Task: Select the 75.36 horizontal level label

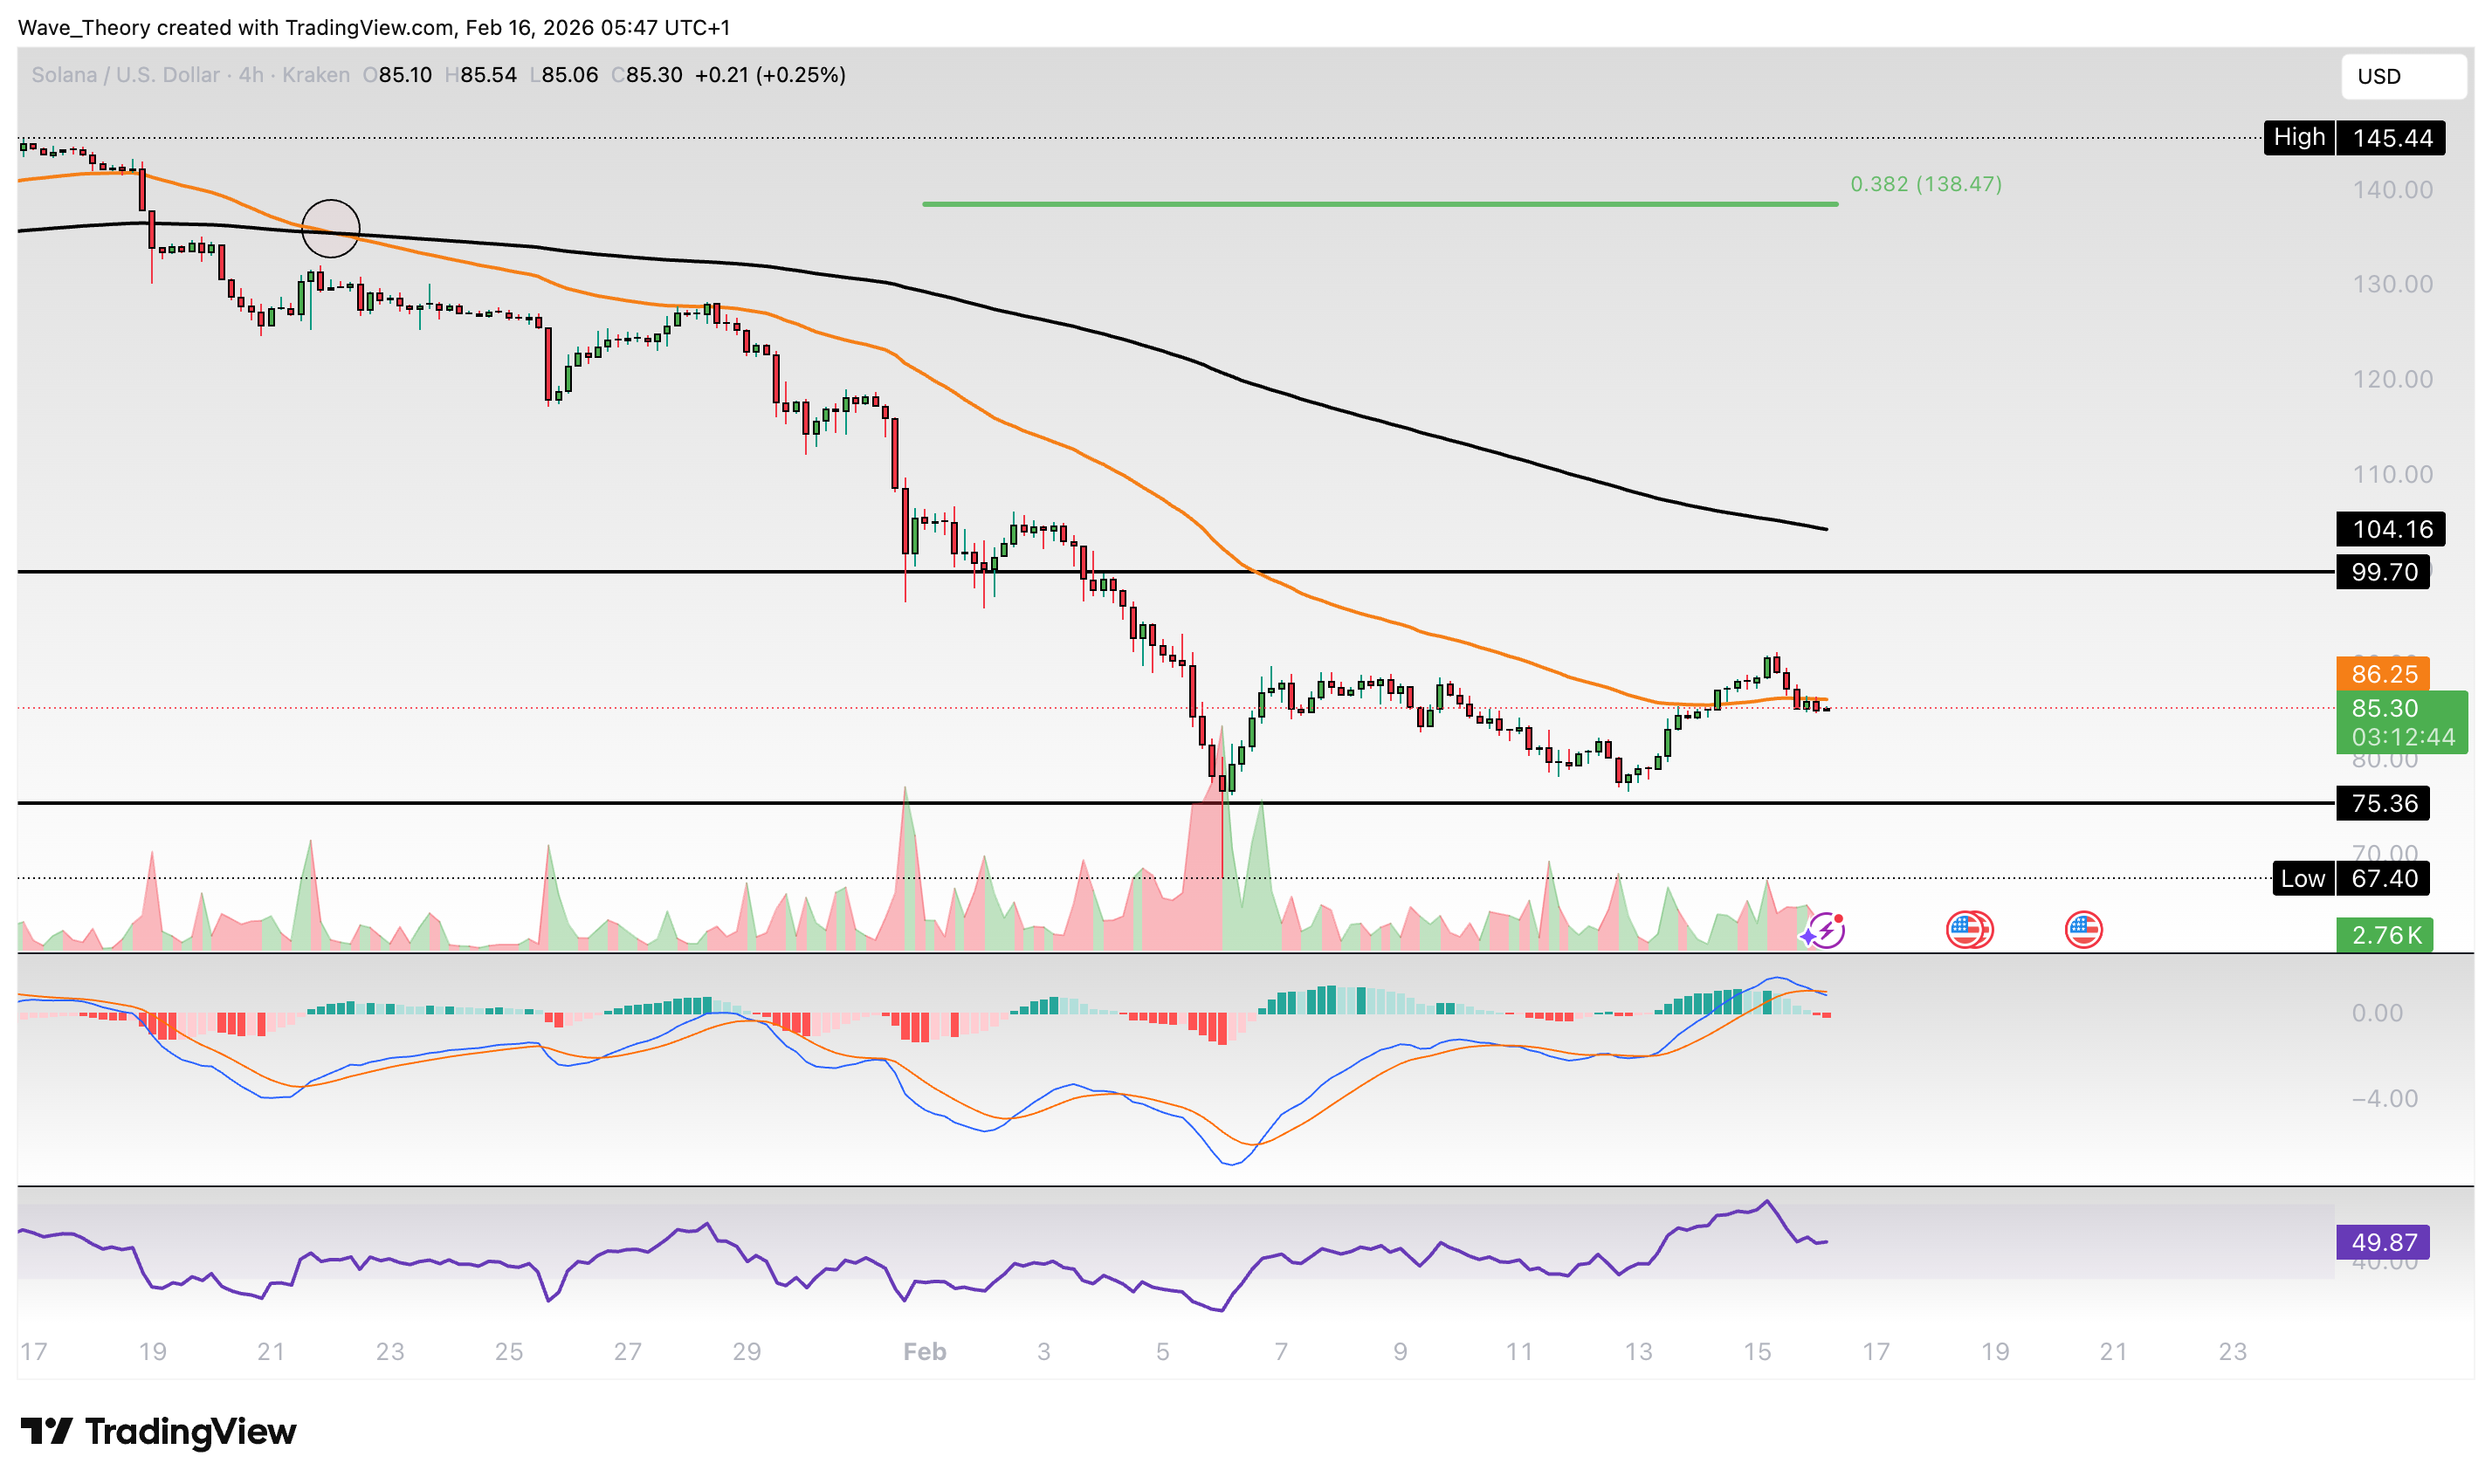Action: pos(2383,804)
